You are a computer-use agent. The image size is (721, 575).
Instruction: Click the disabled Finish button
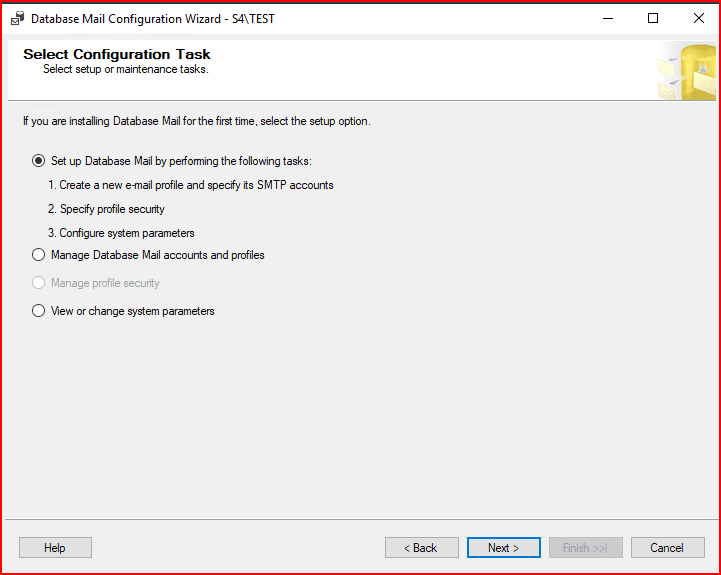tap(585, 548)
